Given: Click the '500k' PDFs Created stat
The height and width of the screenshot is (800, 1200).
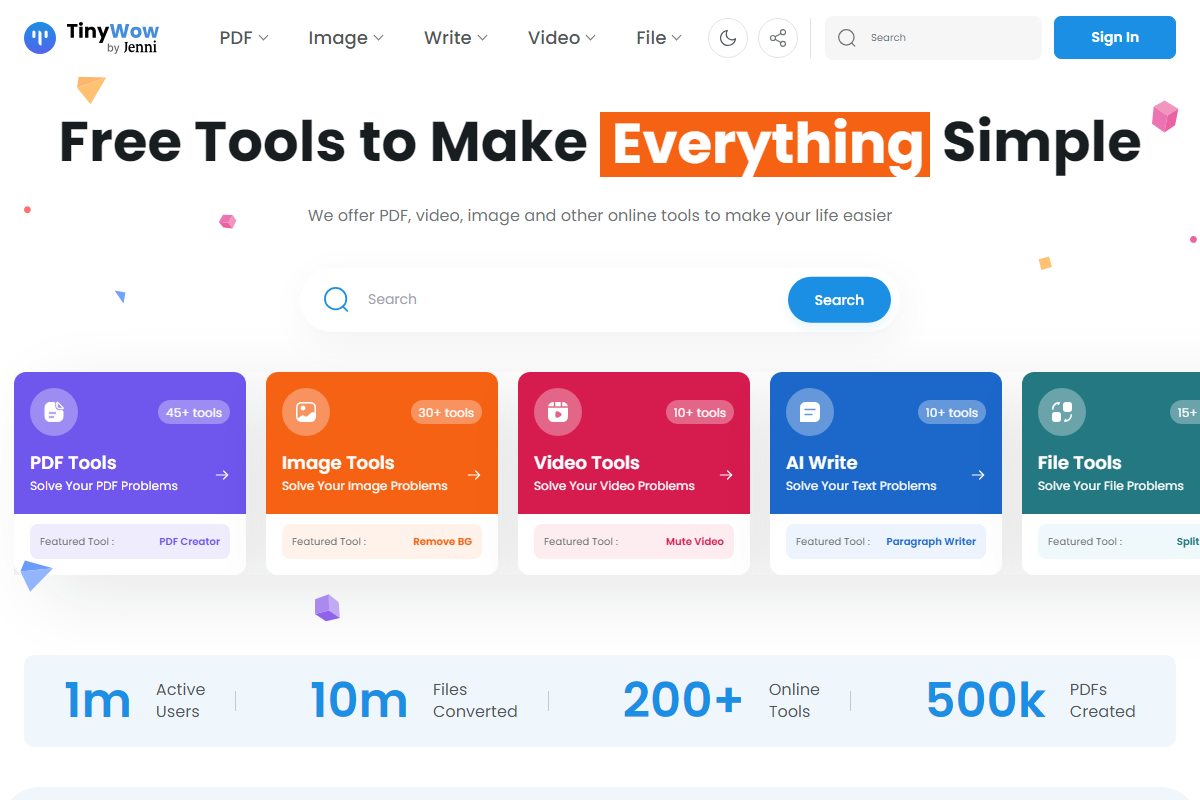Looking at the screenshot, I should (x=986, y=701).
